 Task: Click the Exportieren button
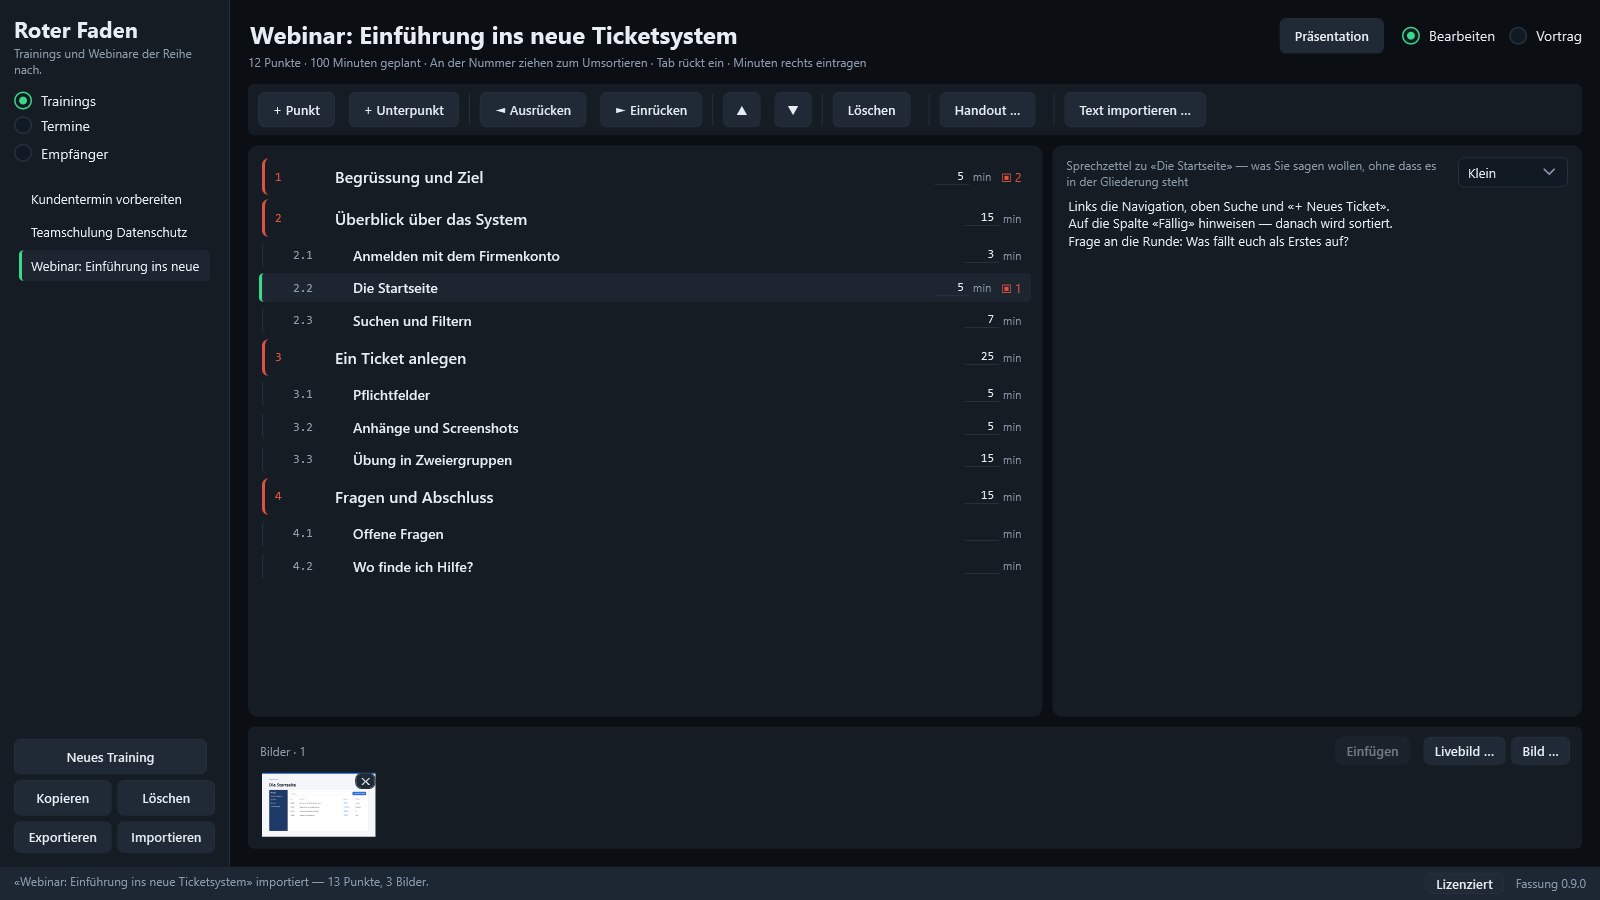(62, 837)
